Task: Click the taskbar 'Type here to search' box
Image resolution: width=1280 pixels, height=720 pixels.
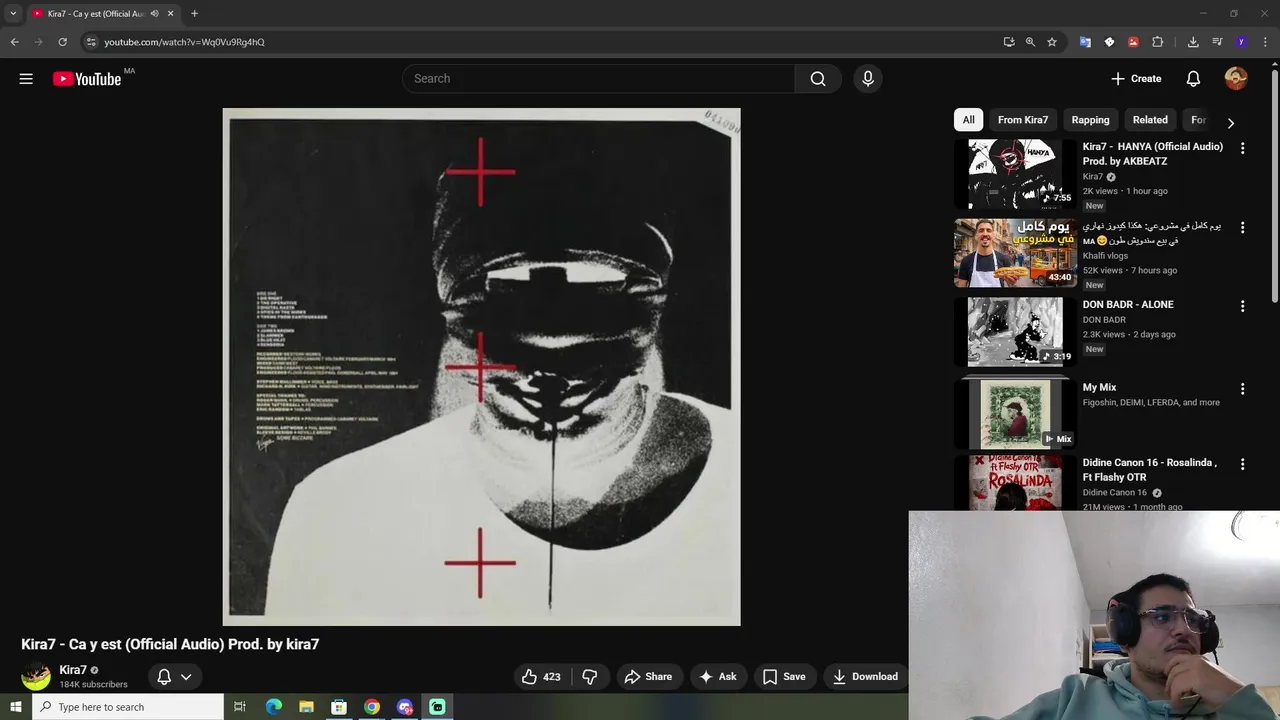Action: click(x=128, y=707)
